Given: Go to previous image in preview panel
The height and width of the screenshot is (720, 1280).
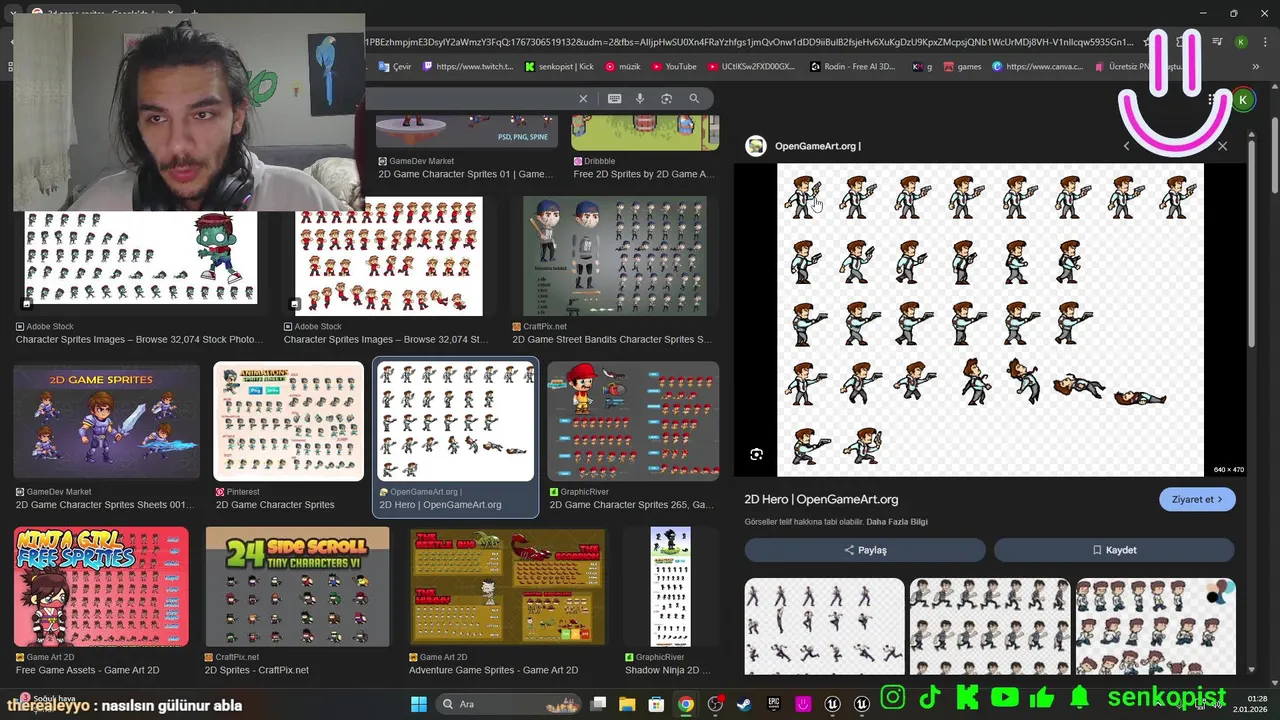Looking at the screenshot, I should point(1127,146).
